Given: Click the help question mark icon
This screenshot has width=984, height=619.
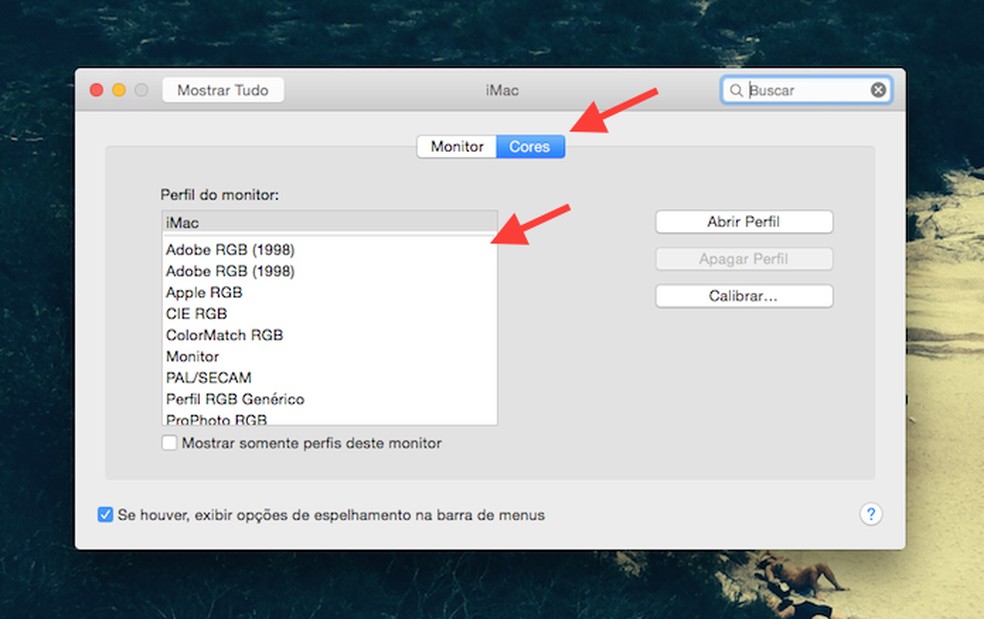Looking at the screenshot, I should (x=871, y=514).
